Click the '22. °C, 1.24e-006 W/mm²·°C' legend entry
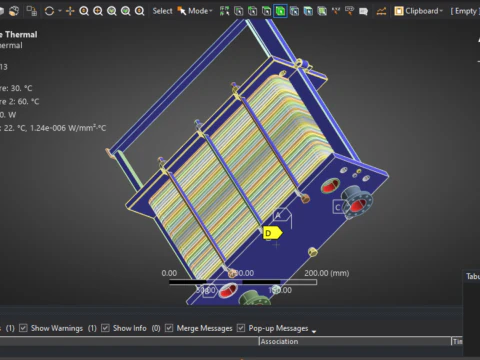480x360 pixels. pos(55,128)
